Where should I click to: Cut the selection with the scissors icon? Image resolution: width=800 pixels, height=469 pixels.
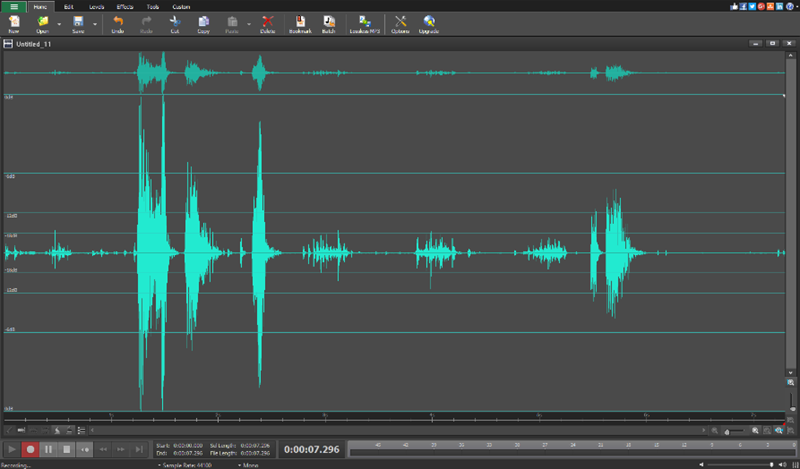click(x=175, y=24)
